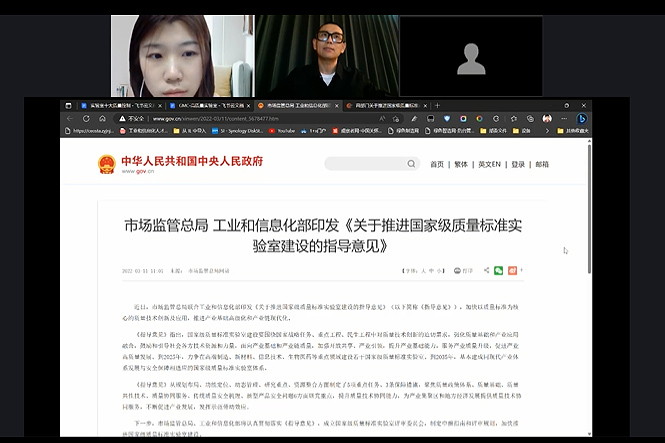Go back using the browser back arrow
Screen dimensions: 665x443
pyautogui.click(x=70, y=119)
